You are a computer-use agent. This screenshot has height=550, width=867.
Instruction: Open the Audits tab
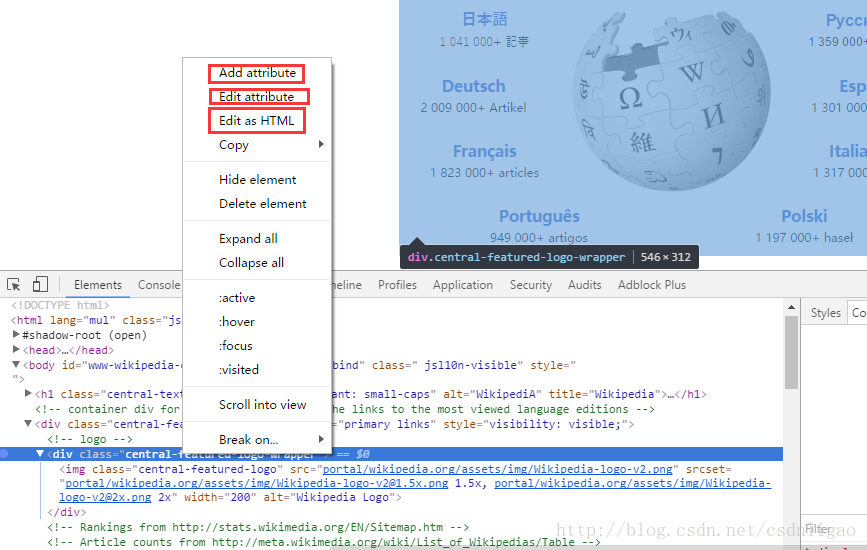584,285
